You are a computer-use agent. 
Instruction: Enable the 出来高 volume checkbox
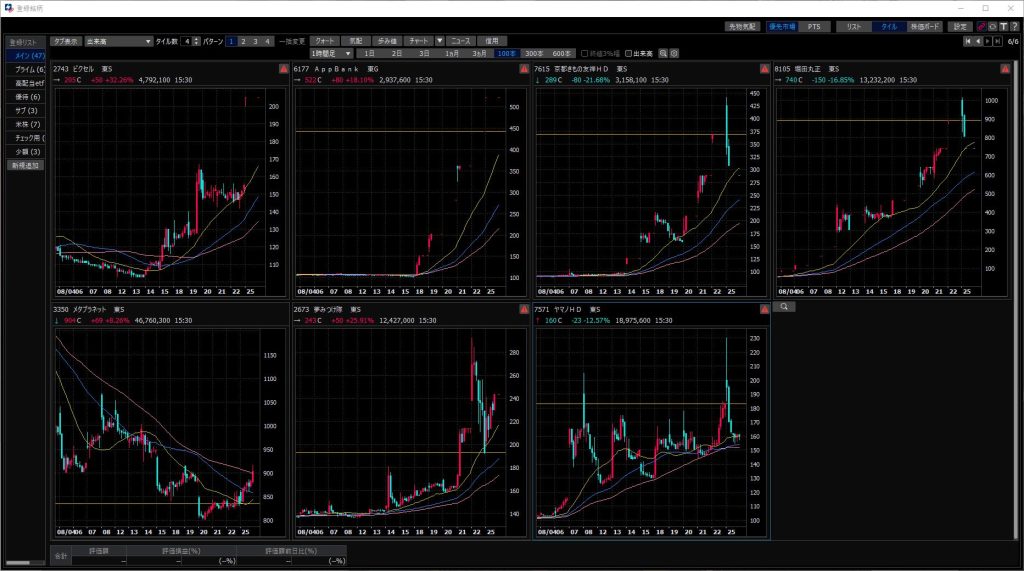pos(628,53)
